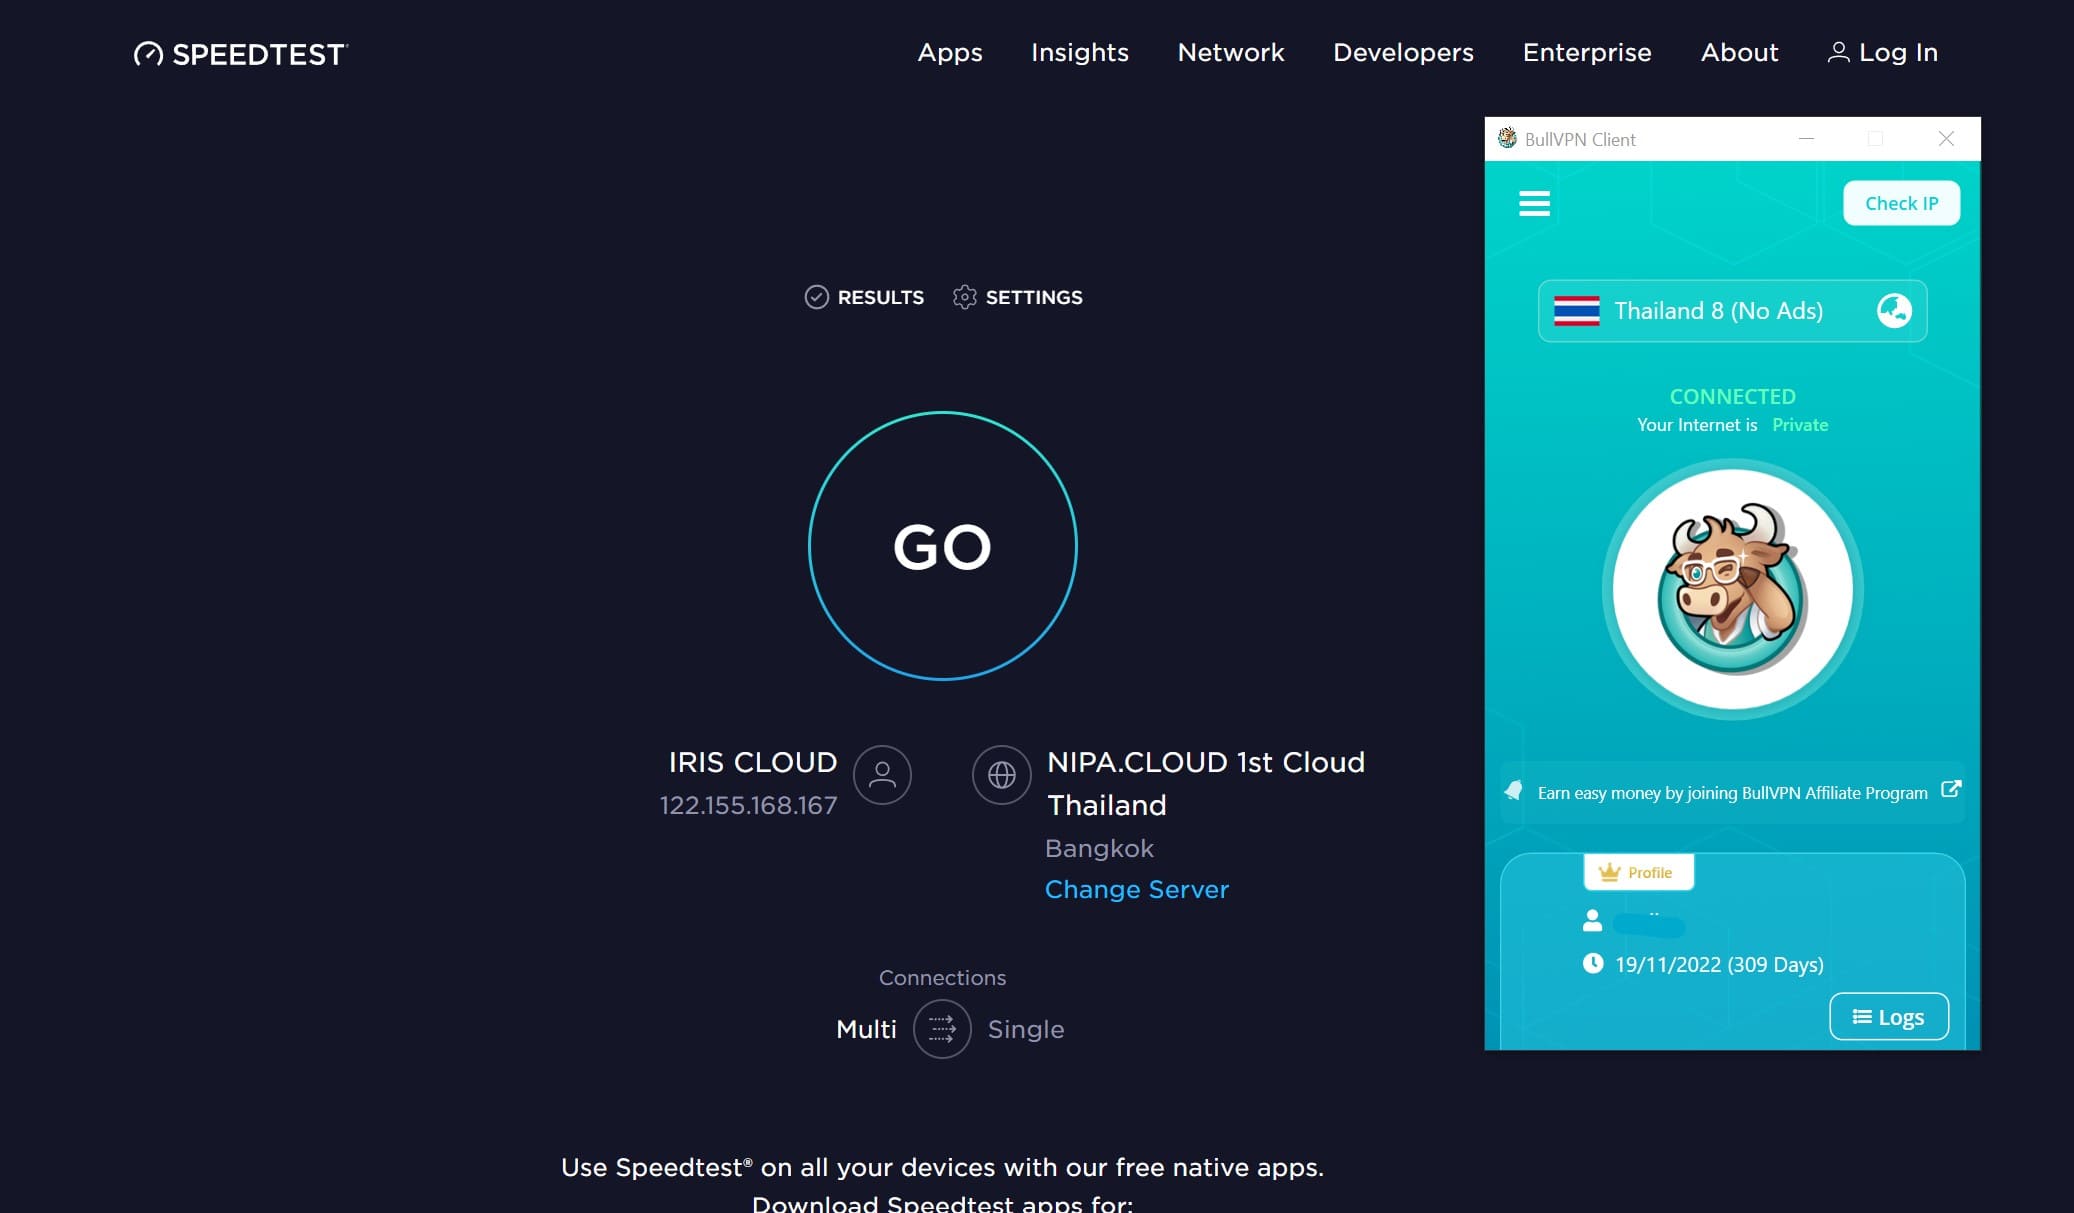The height and width of the screenshot is (1213, 2074).
Task: Start test with GO button
Action: pos(942,546)
